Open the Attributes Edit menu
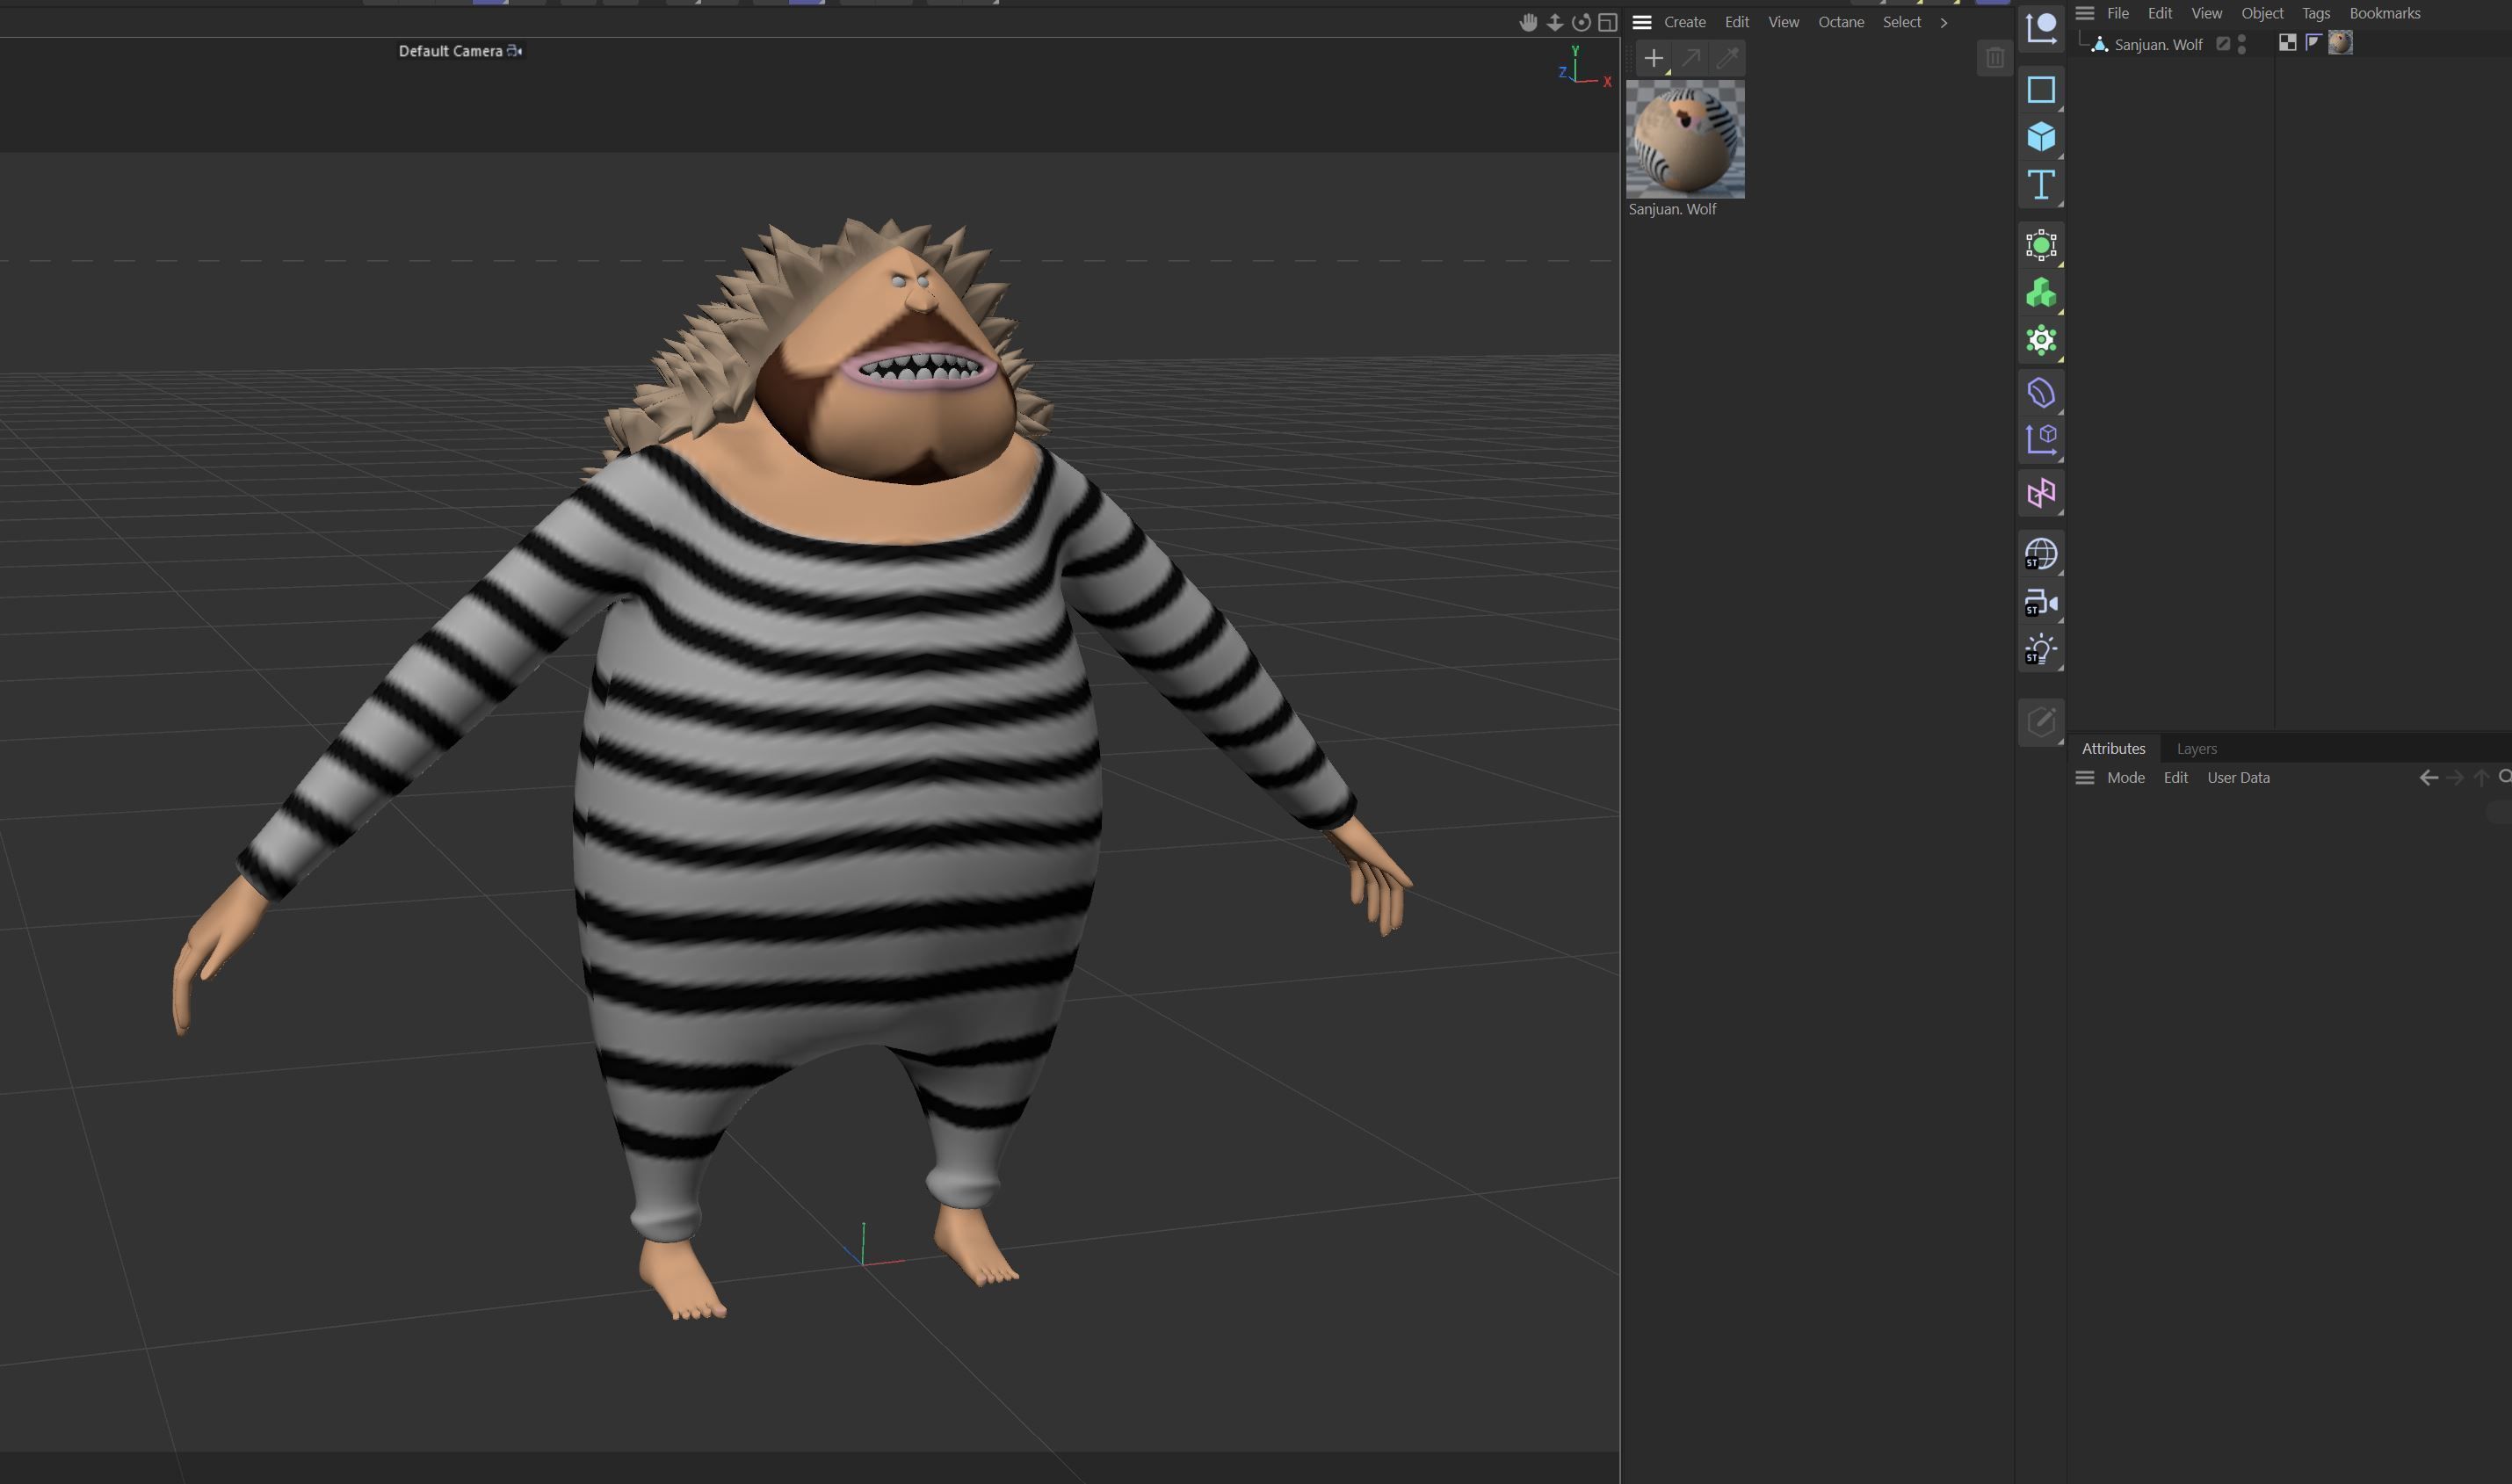2512x1484 pixels. point(2175,777)
